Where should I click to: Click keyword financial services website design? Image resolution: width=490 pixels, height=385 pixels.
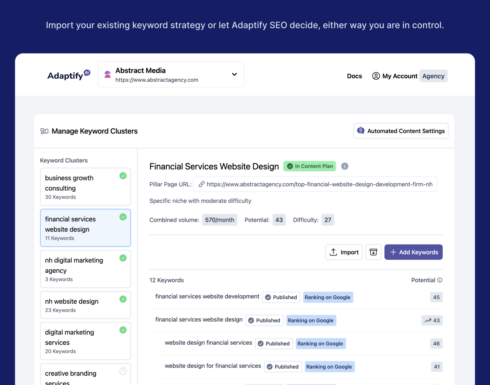coord(199,320)
